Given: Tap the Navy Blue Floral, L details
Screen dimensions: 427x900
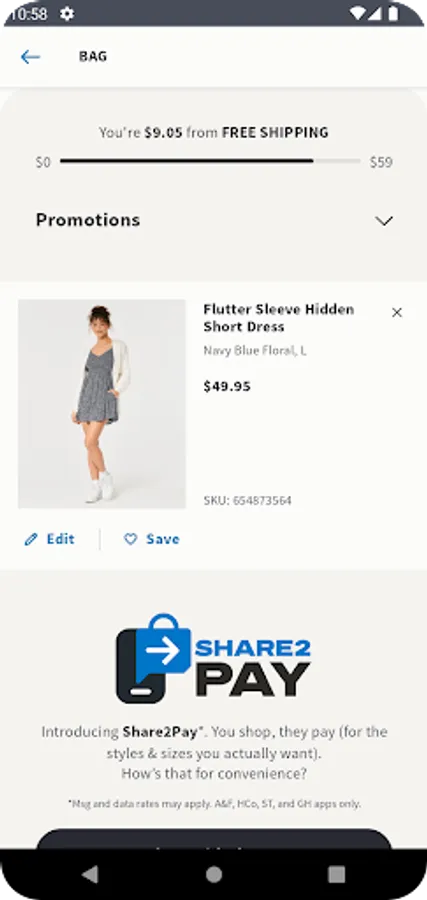Looking at the screenshot, I should 255,351.
